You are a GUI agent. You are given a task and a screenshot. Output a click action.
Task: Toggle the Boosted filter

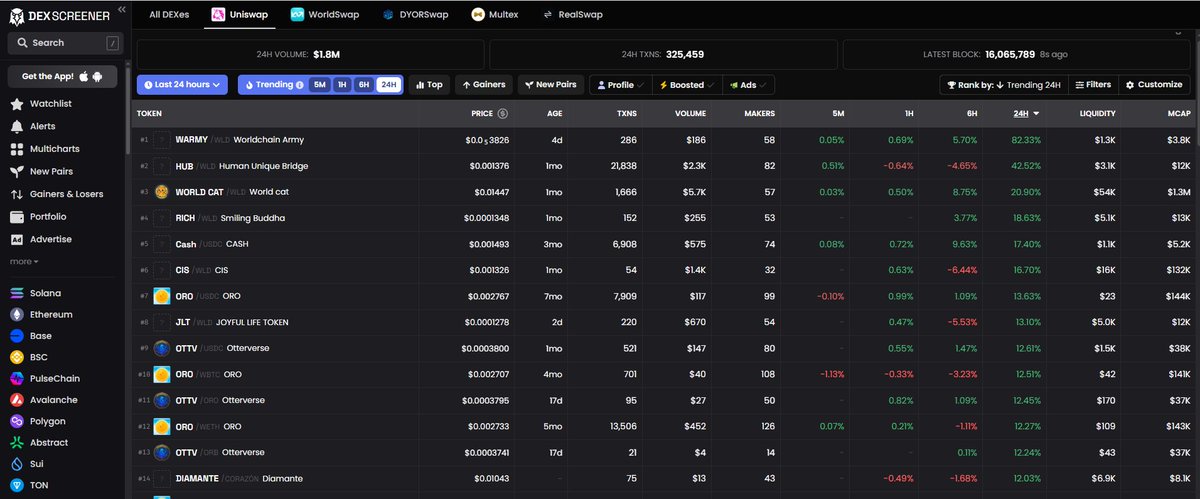pos(686,85)
